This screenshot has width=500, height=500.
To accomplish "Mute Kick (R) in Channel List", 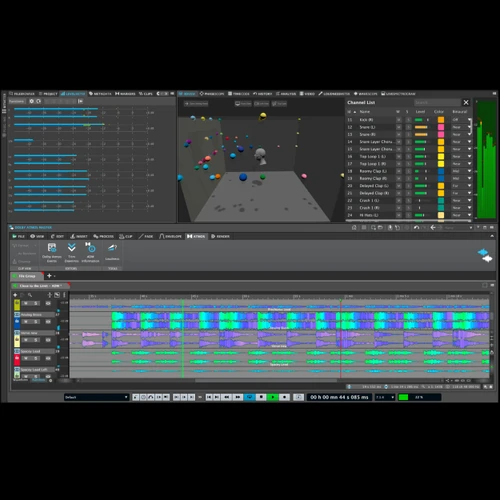I will pos(399,120).
